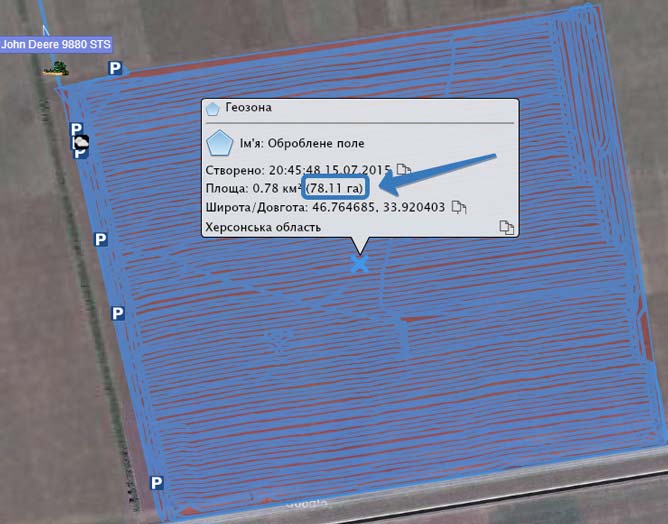The image size is (668, 524).
Task: Click the John Deere 9880 STS label
Action: (x=57, y=44)
